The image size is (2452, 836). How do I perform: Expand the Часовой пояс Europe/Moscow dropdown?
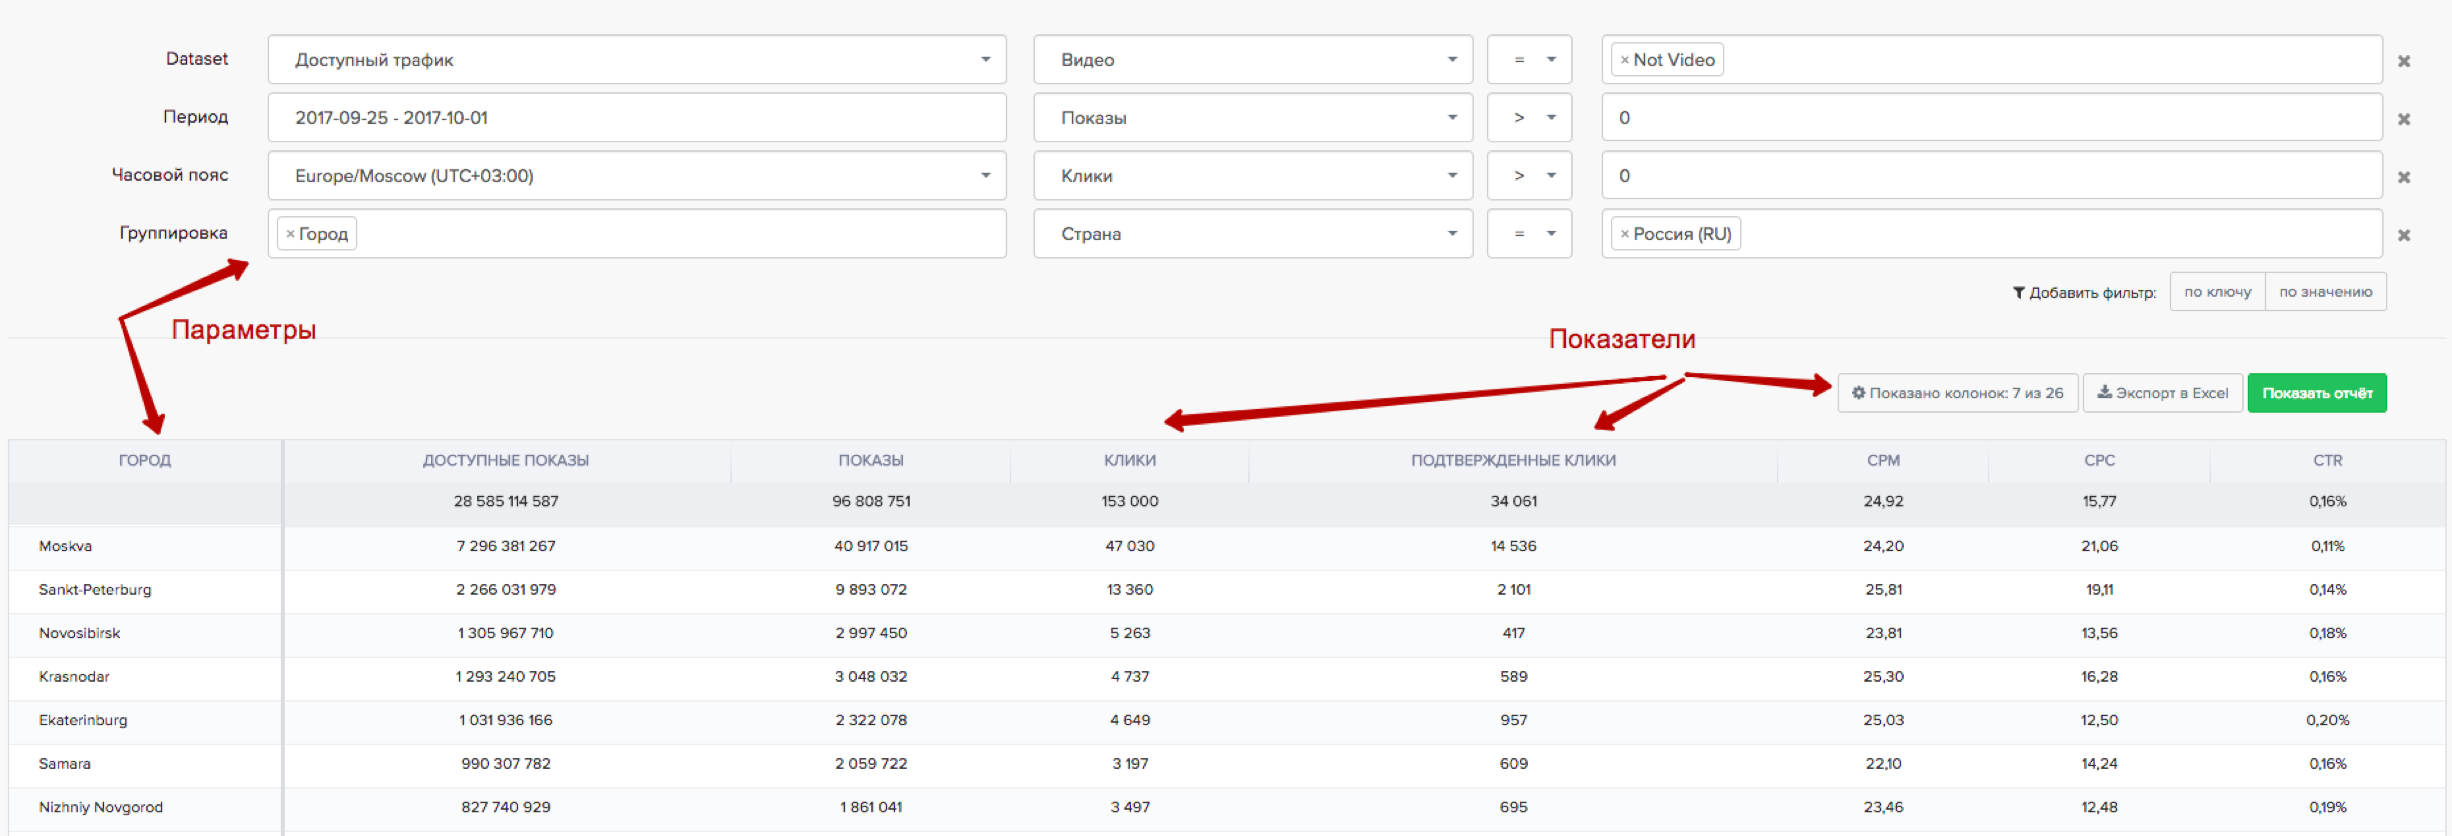(637, 176)
